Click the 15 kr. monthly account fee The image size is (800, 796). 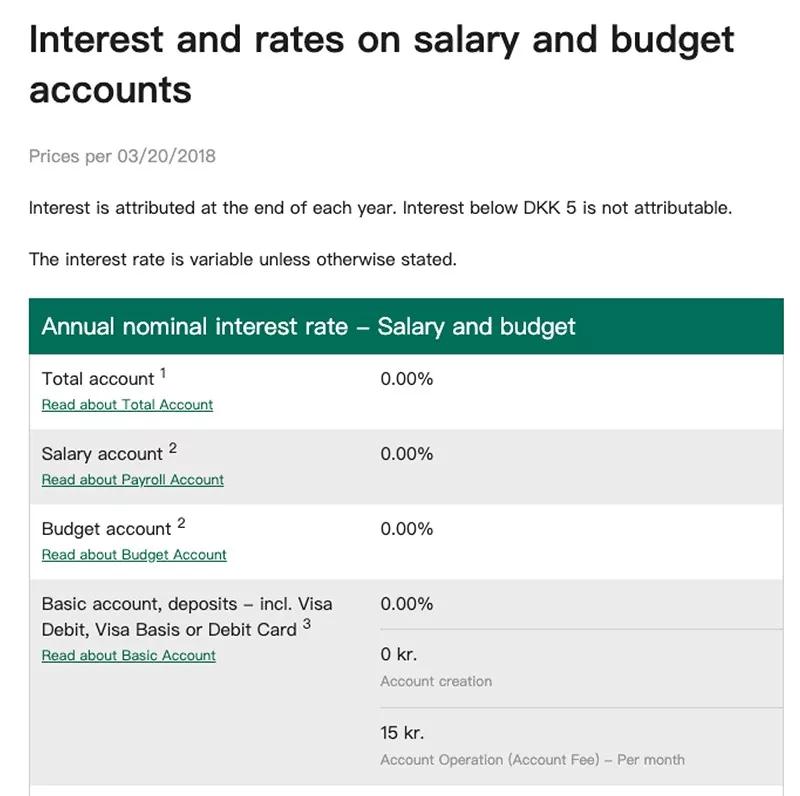coord(402,733)
